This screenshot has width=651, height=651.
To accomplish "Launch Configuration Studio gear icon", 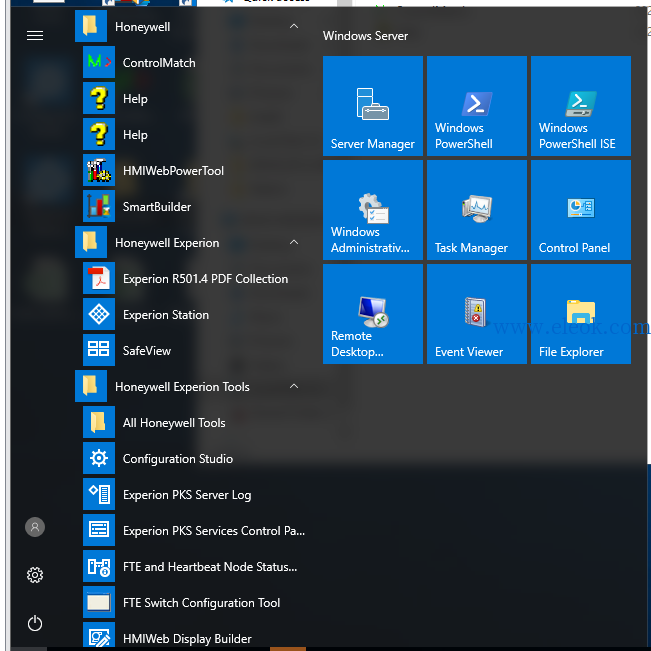I will pos(99,458).
